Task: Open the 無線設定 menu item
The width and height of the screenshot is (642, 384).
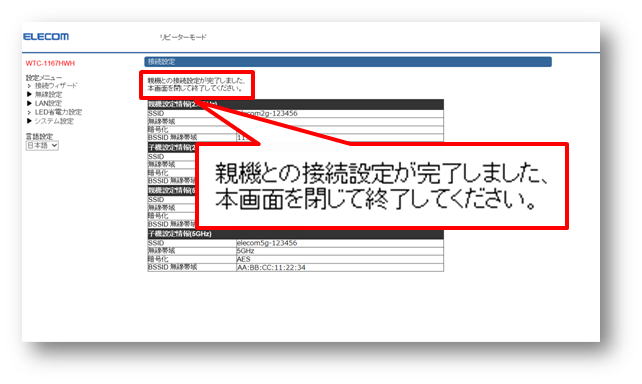Action: [48, 95]
